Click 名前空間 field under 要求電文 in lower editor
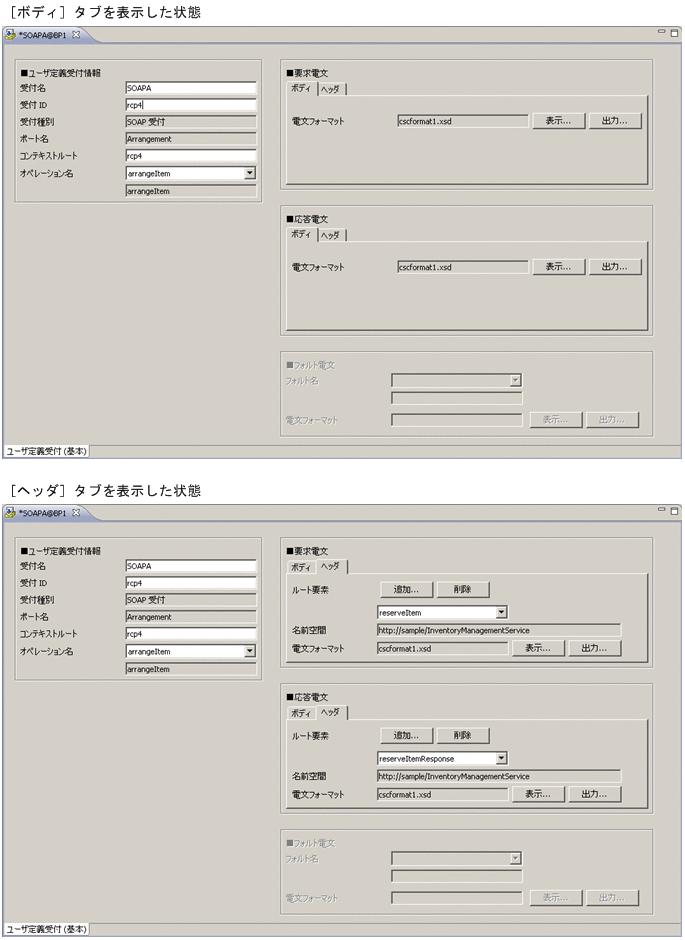The image size is (685, 940). point(499,630)
